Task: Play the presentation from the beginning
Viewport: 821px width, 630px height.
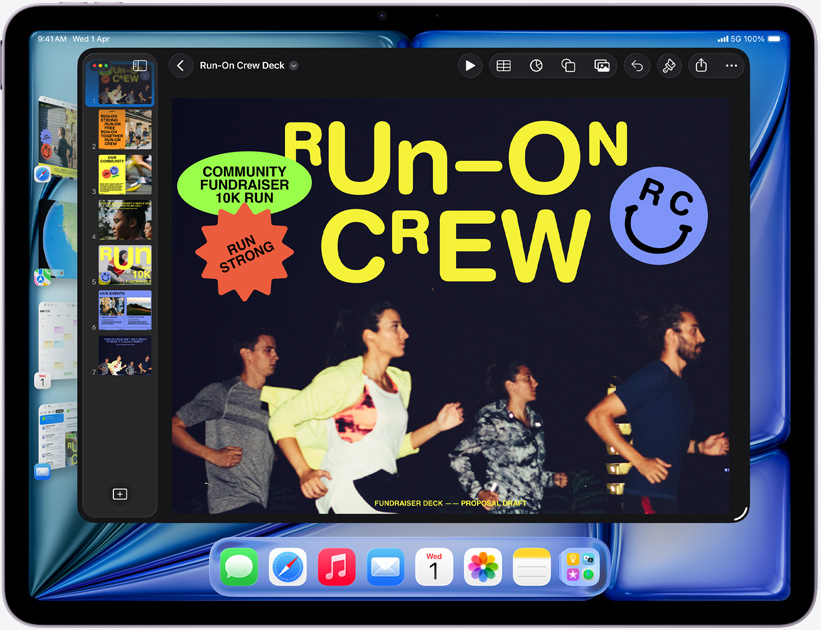Action: pos(470,65)
